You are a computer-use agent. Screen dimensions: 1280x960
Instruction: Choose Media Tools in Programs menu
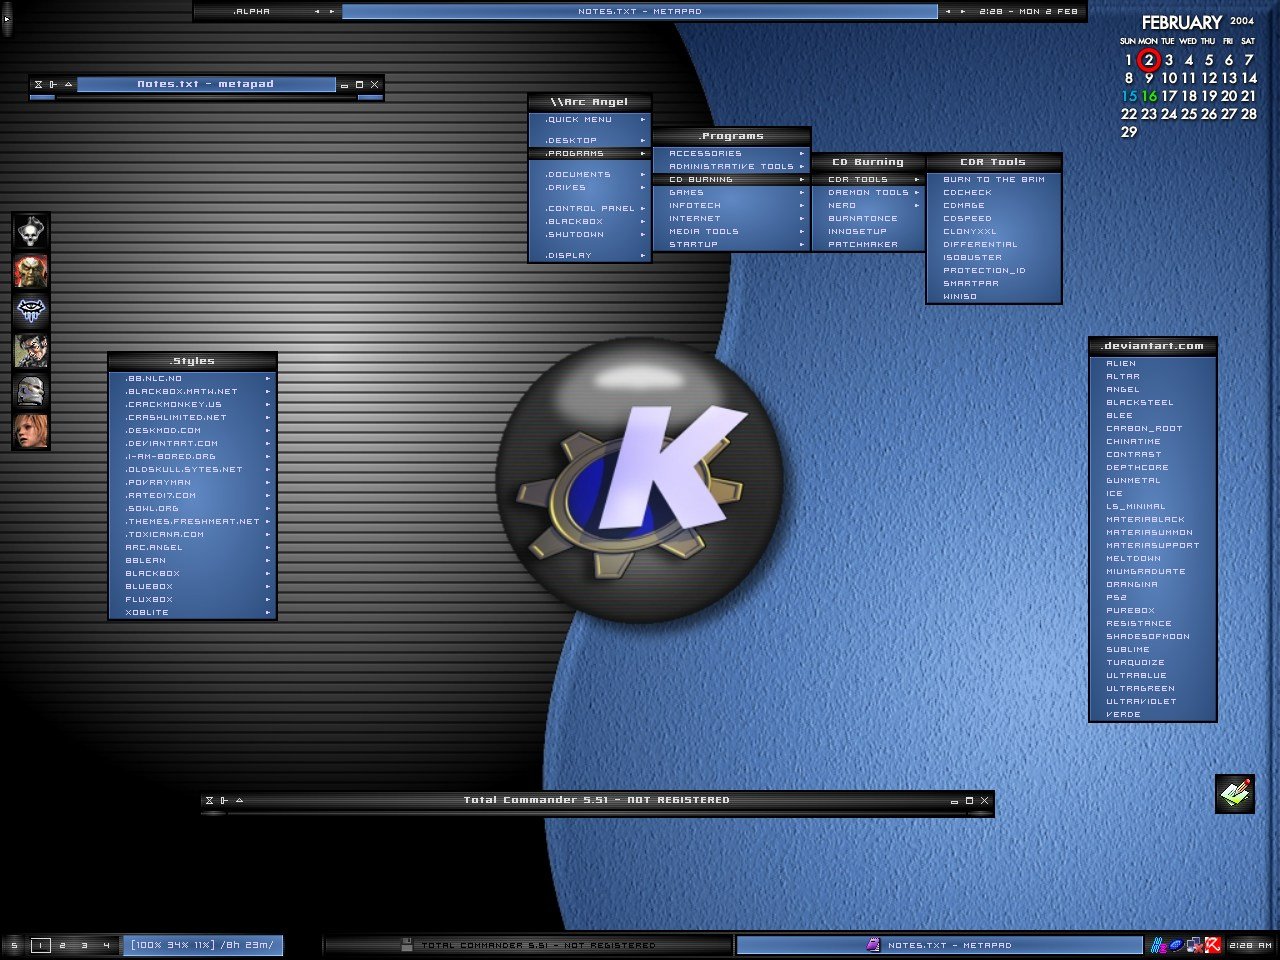[x=731, y=232]
